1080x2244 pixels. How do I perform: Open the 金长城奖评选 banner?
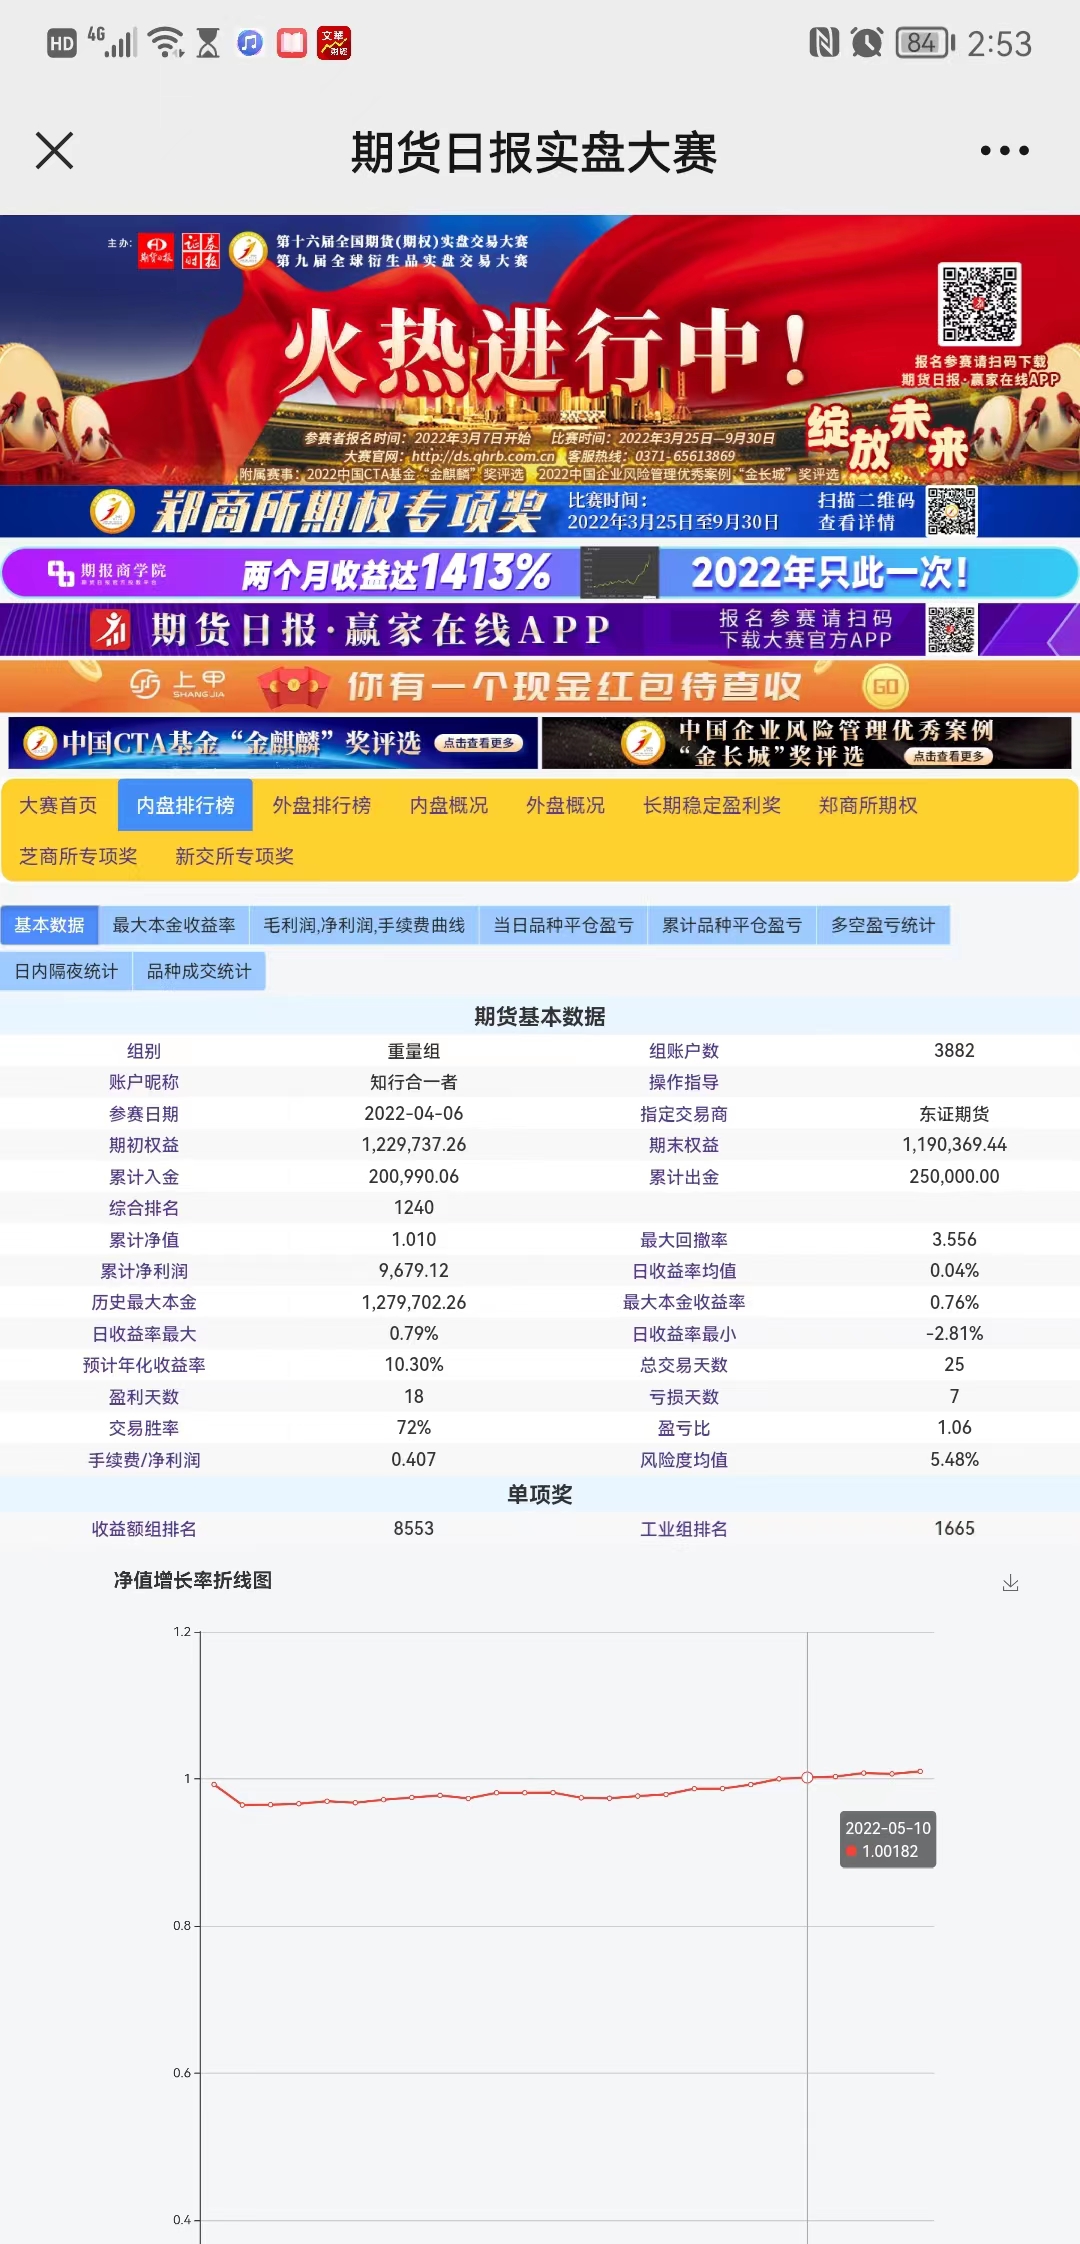806,742
